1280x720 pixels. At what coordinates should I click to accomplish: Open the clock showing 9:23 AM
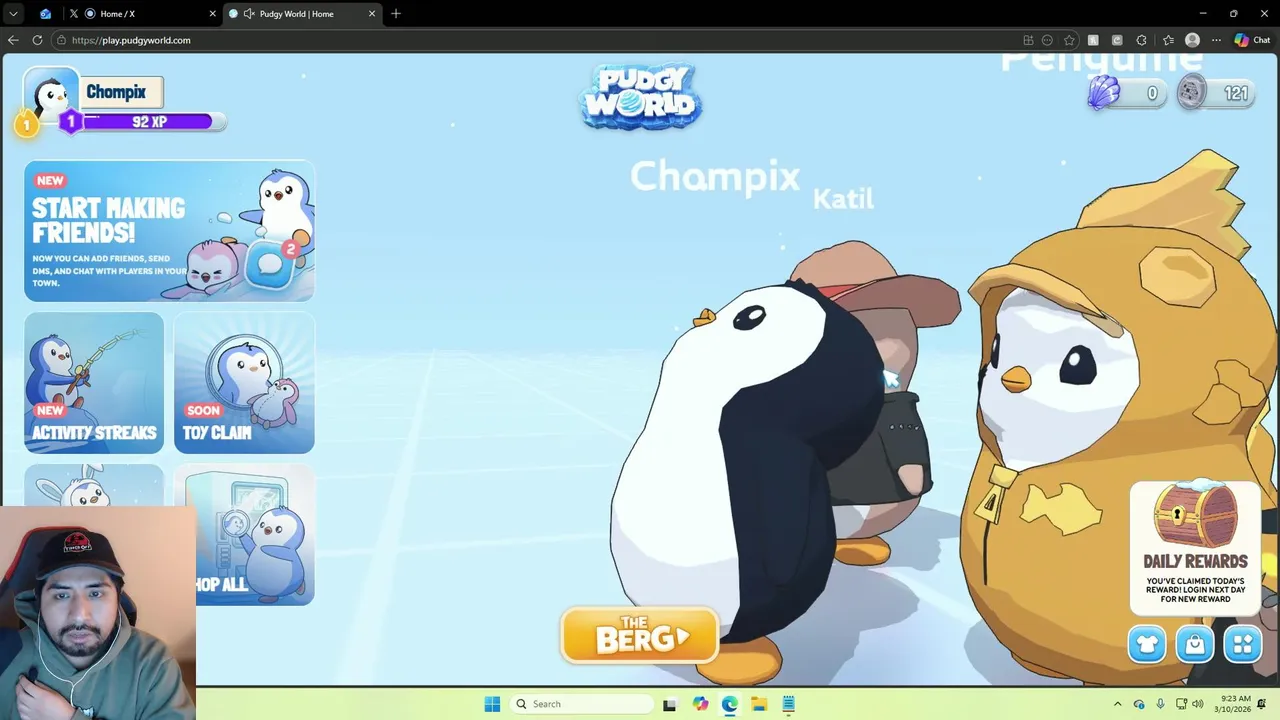point(1235,704)
